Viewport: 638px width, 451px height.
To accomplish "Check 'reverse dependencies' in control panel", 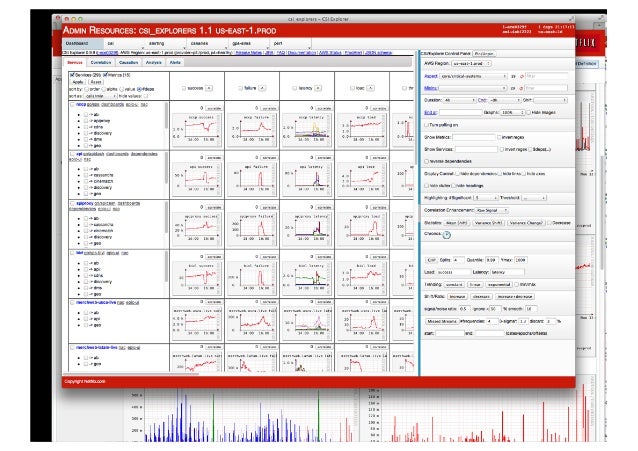I will coord(426,162).
